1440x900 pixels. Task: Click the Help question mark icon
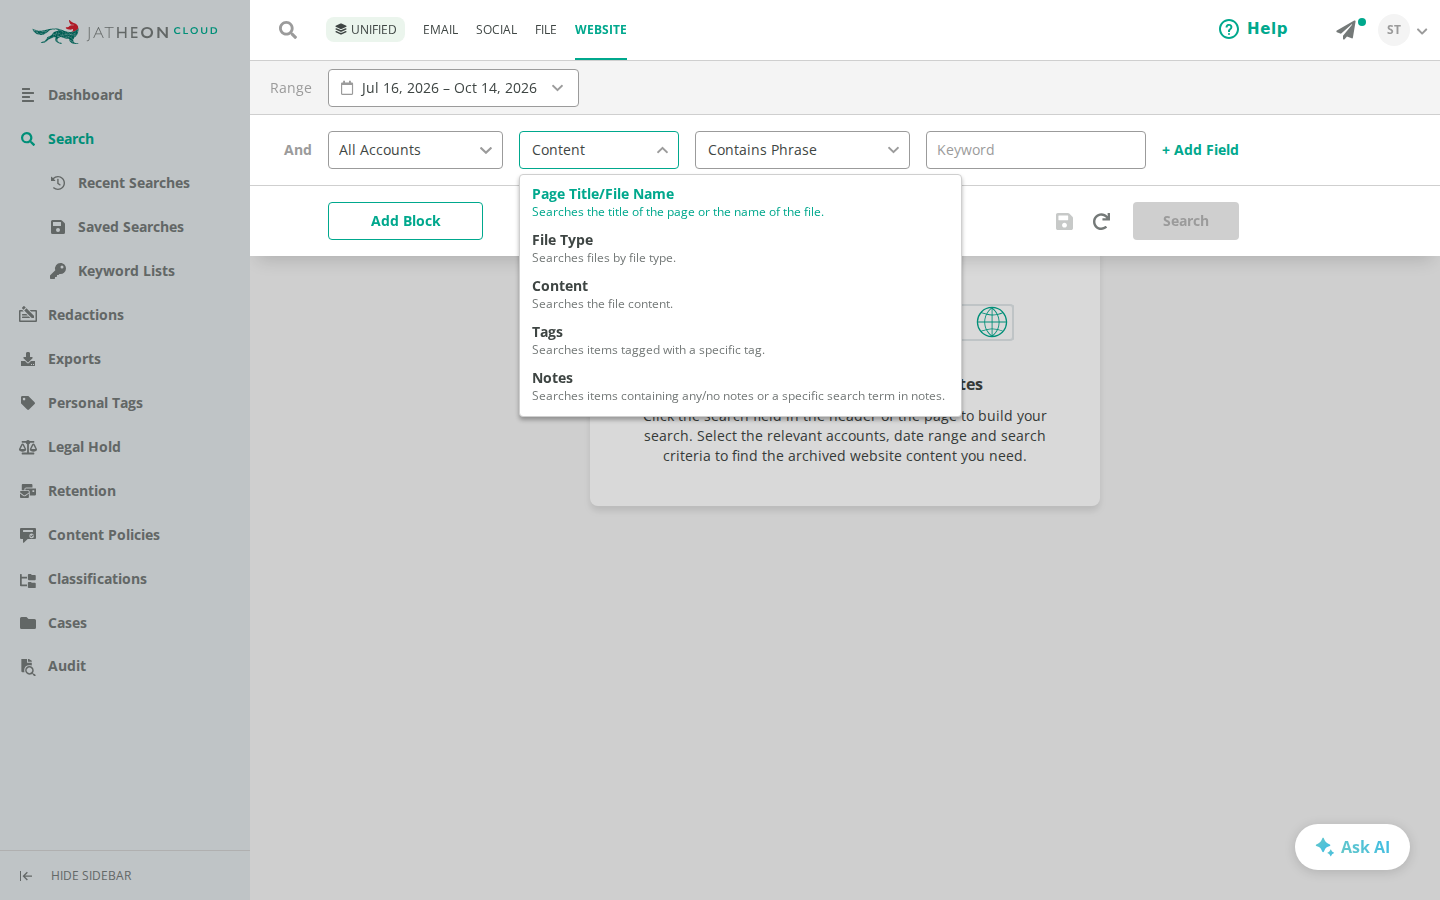pyautogui.click(x=1229, y=29)
